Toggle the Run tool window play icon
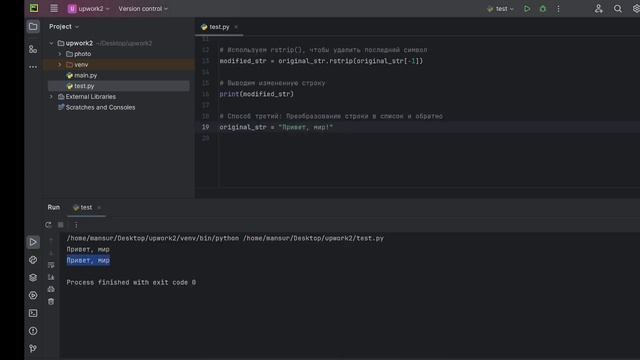The height and width of the screenshot is (360, 640). click(33, 242)
